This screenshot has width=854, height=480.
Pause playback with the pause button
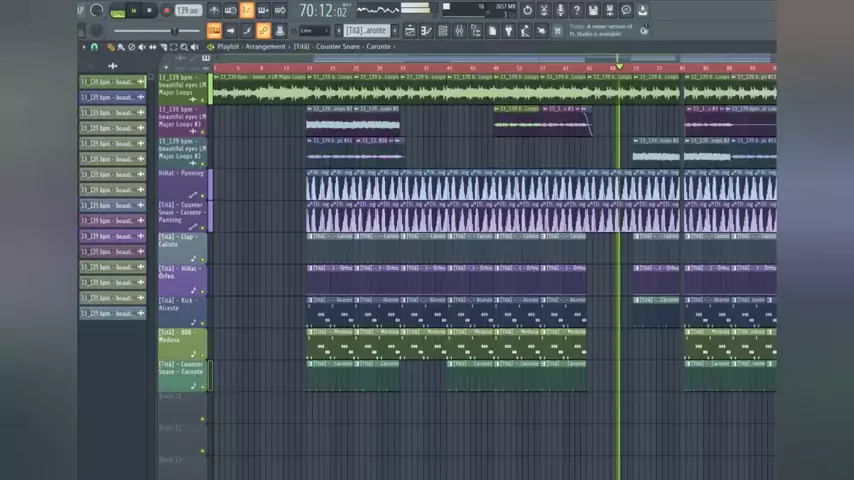(134, 10)
